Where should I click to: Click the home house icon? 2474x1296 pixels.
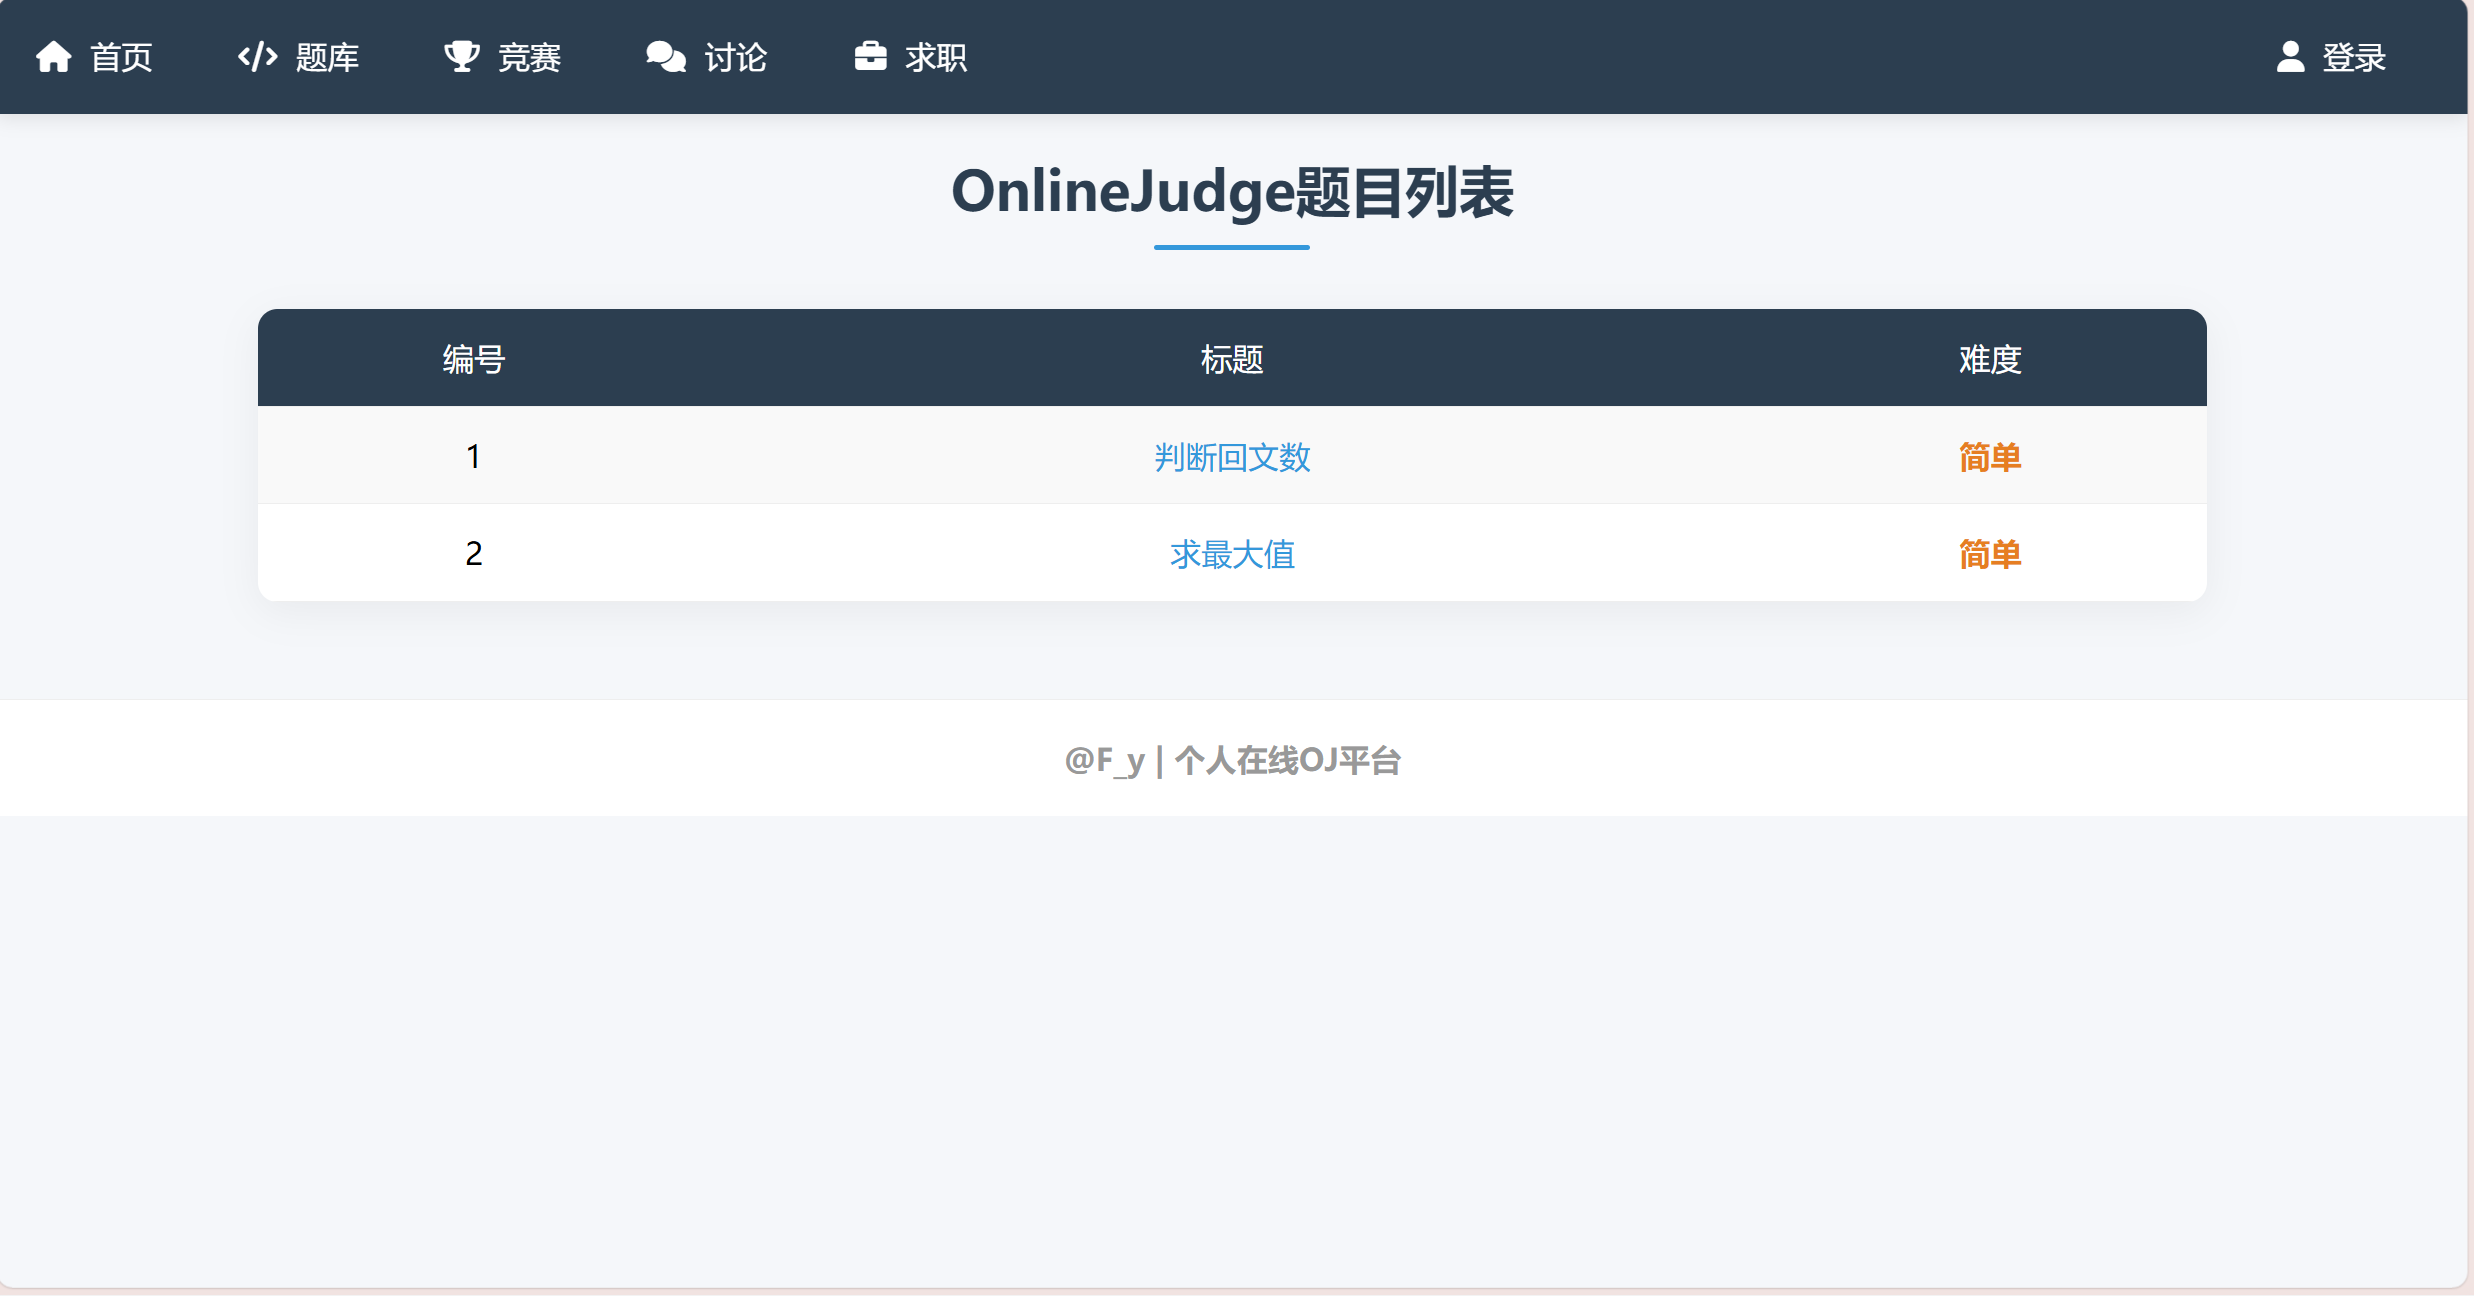pyautogui.click(x=54, y=57)
